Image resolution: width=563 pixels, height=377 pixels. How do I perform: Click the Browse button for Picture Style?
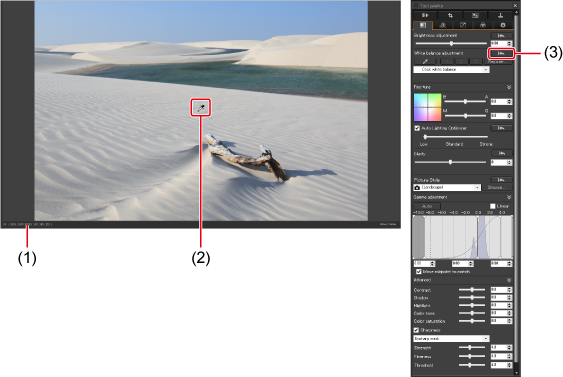[497, 187]
